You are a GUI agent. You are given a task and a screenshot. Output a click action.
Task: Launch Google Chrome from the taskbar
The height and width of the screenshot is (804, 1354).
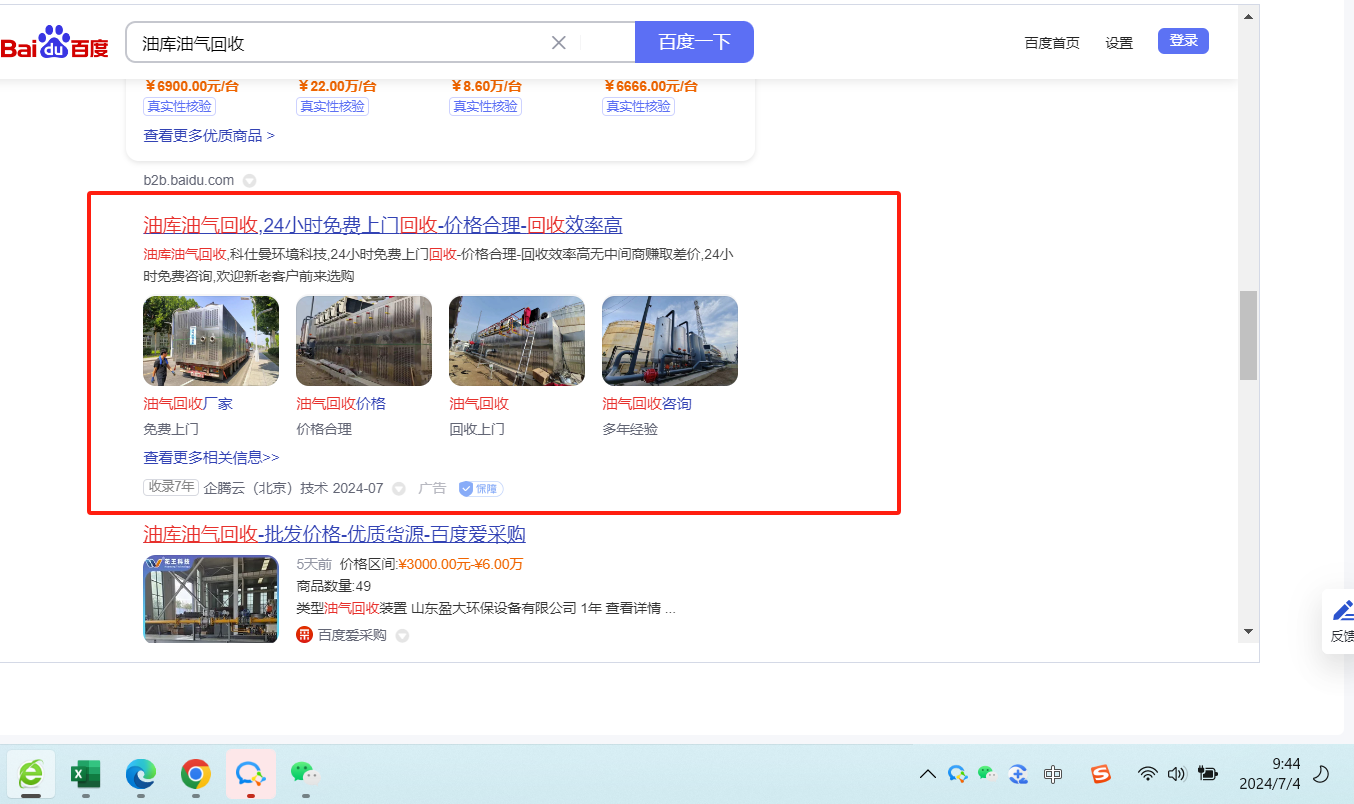(x=195, y=773)
